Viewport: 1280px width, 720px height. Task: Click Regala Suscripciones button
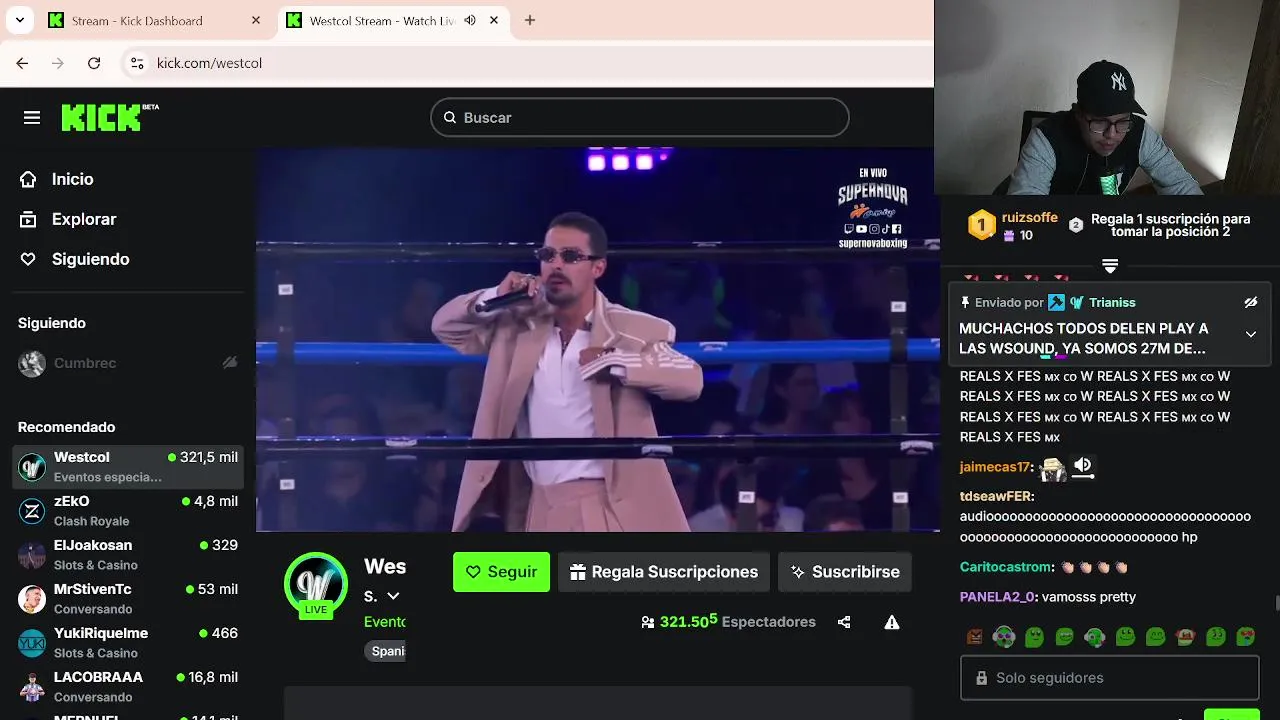pyautogui.click(x=664, y=572)
